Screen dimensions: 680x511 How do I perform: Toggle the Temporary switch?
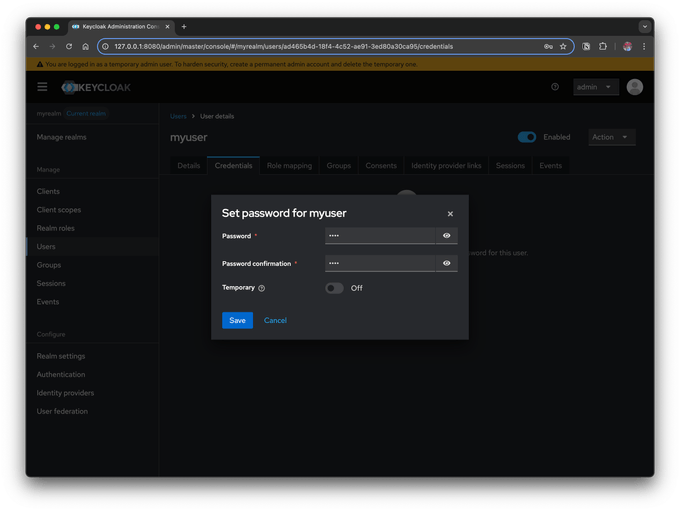pos(334,288)
